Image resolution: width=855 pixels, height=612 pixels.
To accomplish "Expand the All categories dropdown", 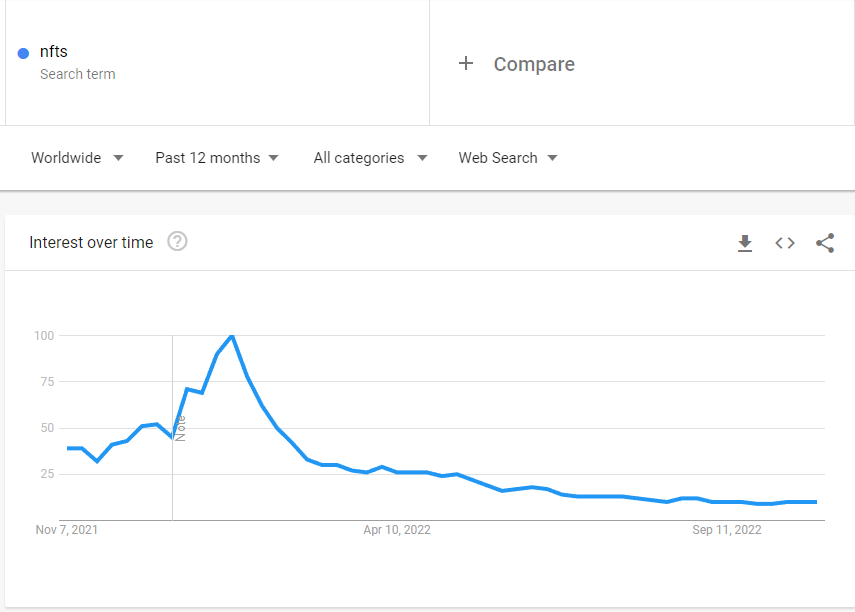I will (x=370, y=158).
